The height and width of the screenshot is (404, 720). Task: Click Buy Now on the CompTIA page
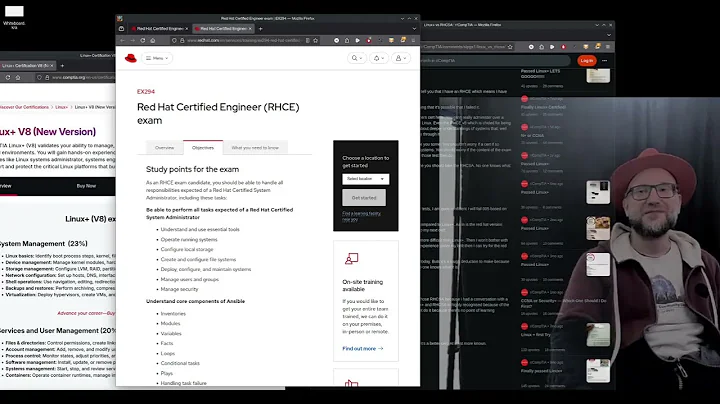(86, 186)
